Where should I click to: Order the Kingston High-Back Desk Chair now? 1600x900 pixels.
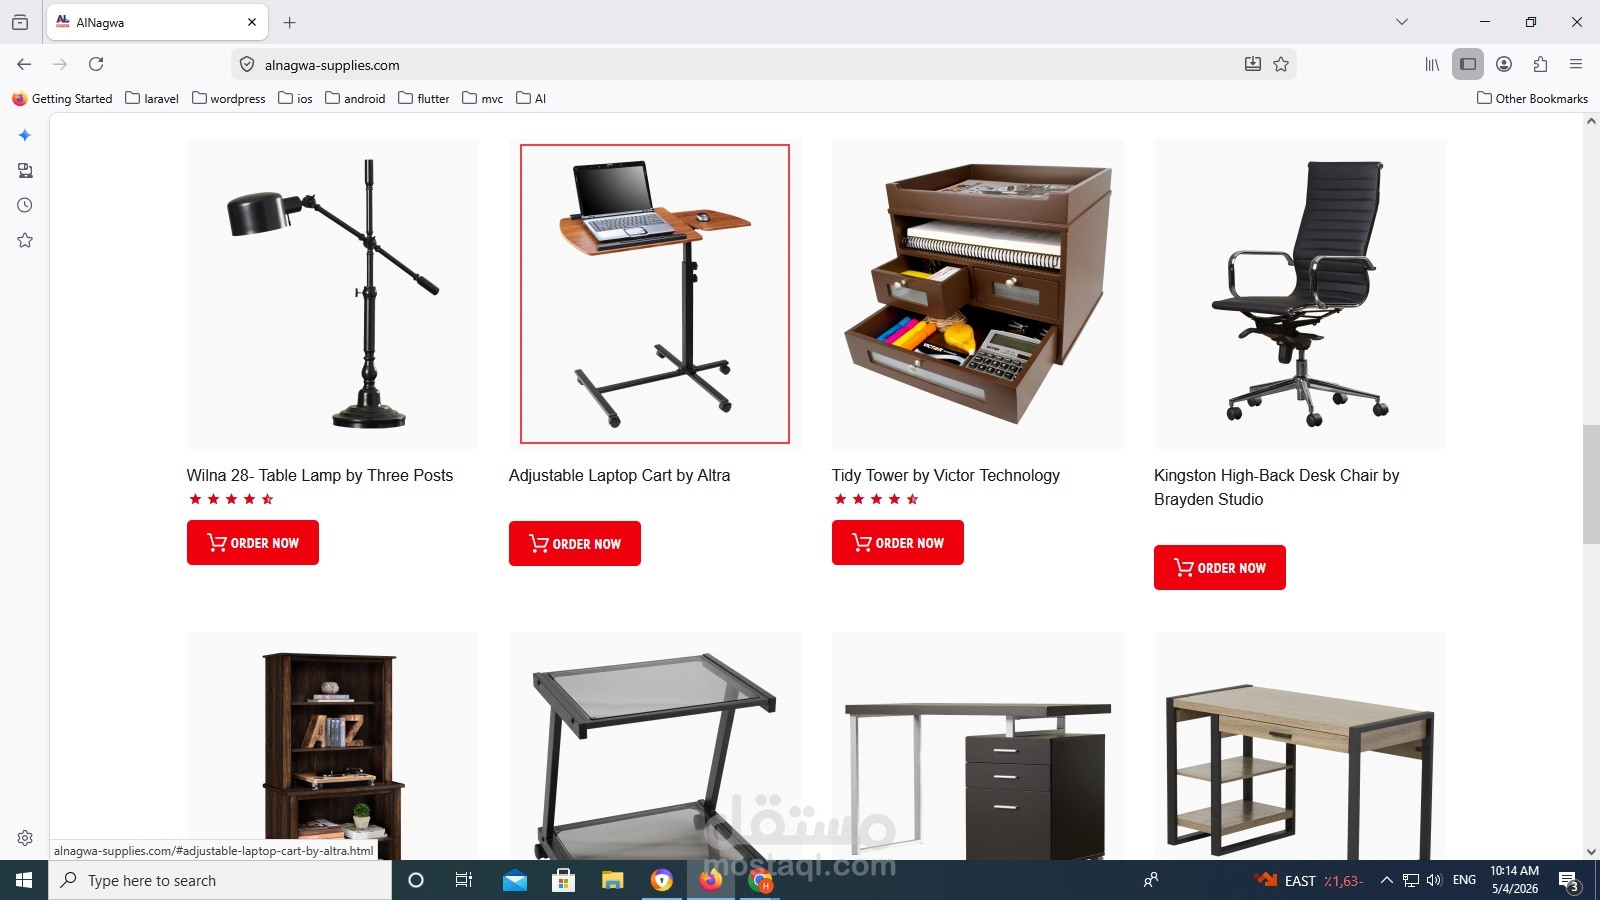1220,567
